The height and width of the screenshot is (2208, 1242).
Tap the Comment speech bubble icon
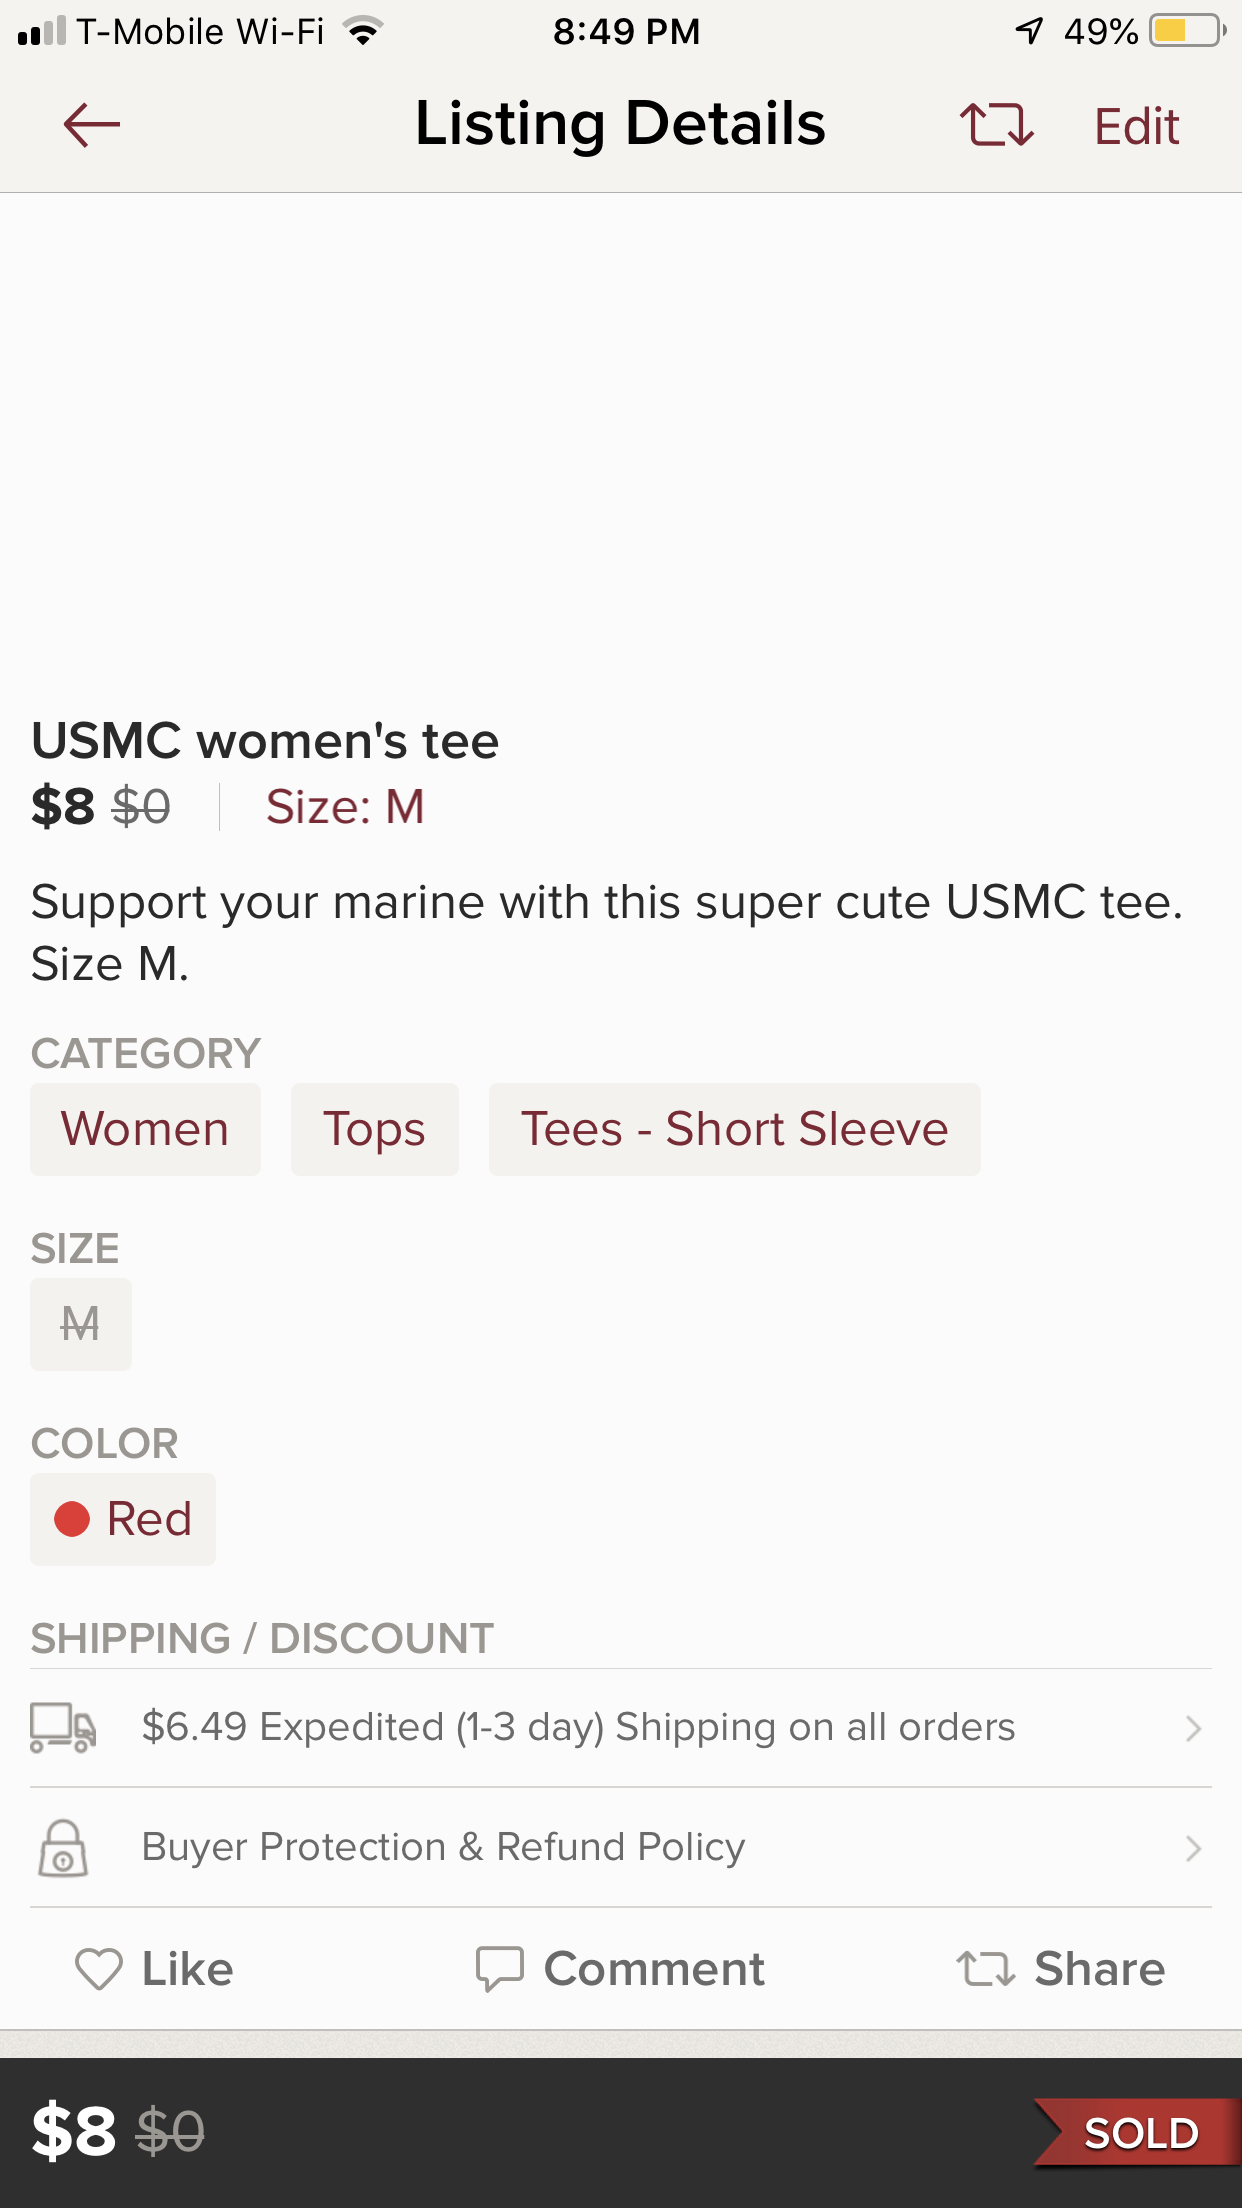[x=499, y=1969]
